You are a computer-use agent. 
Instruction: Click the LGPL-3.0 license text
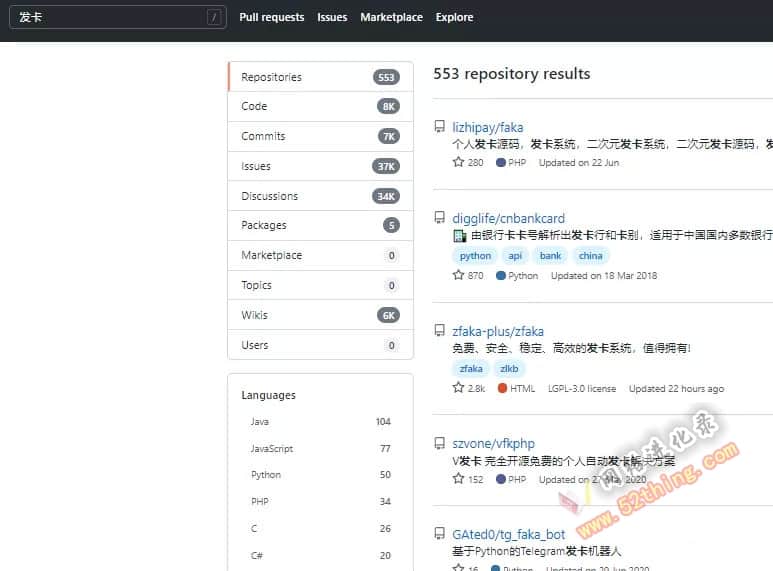[x=582, y=389]
